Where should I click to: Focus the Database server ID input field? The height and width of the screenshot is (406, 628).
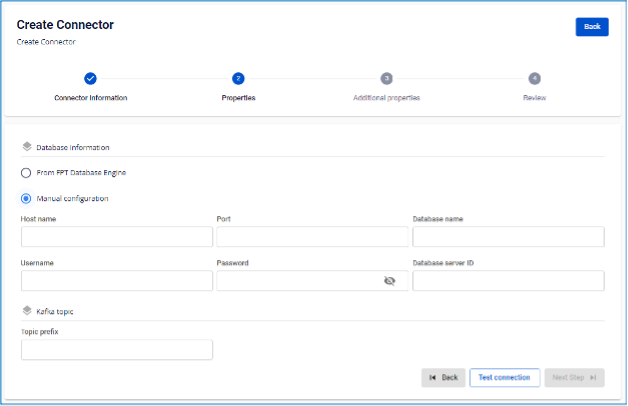[508, 281]
